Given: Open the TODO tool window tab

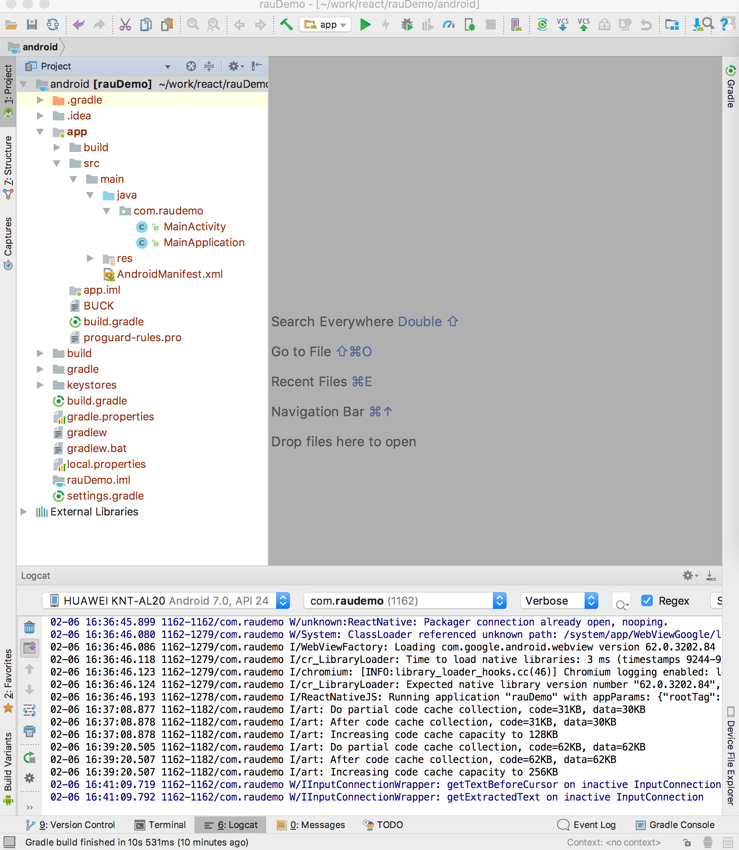Looking at the screenshot, I should (383, 825).
